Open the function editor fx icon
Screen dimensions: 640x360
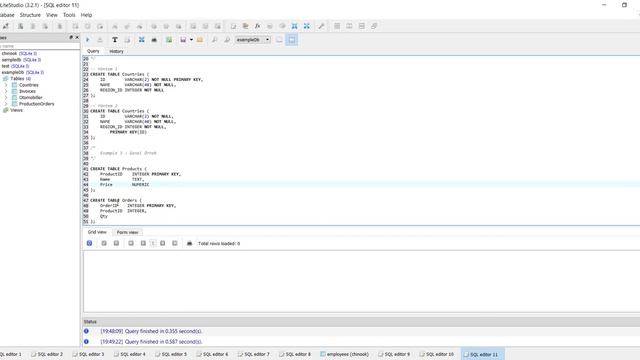click(x=258, y=26)
